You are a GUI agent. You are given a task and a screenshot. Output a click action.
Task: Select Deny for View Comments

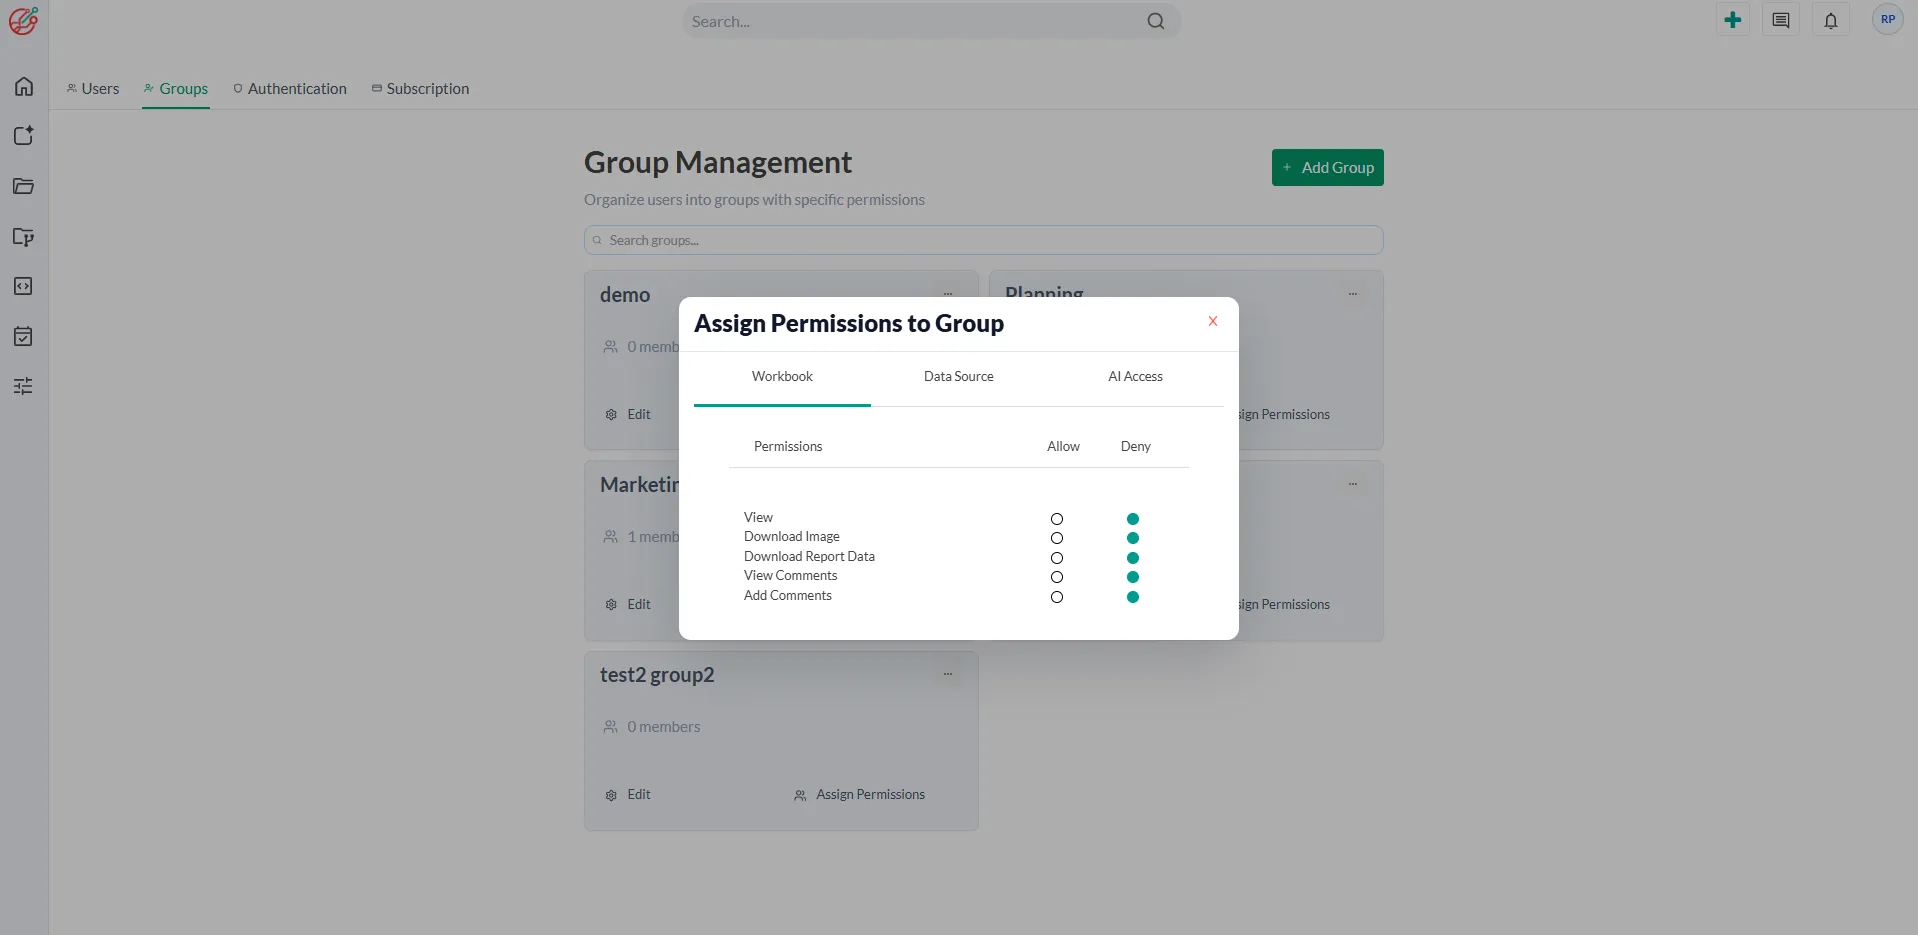pos(1133,577)
